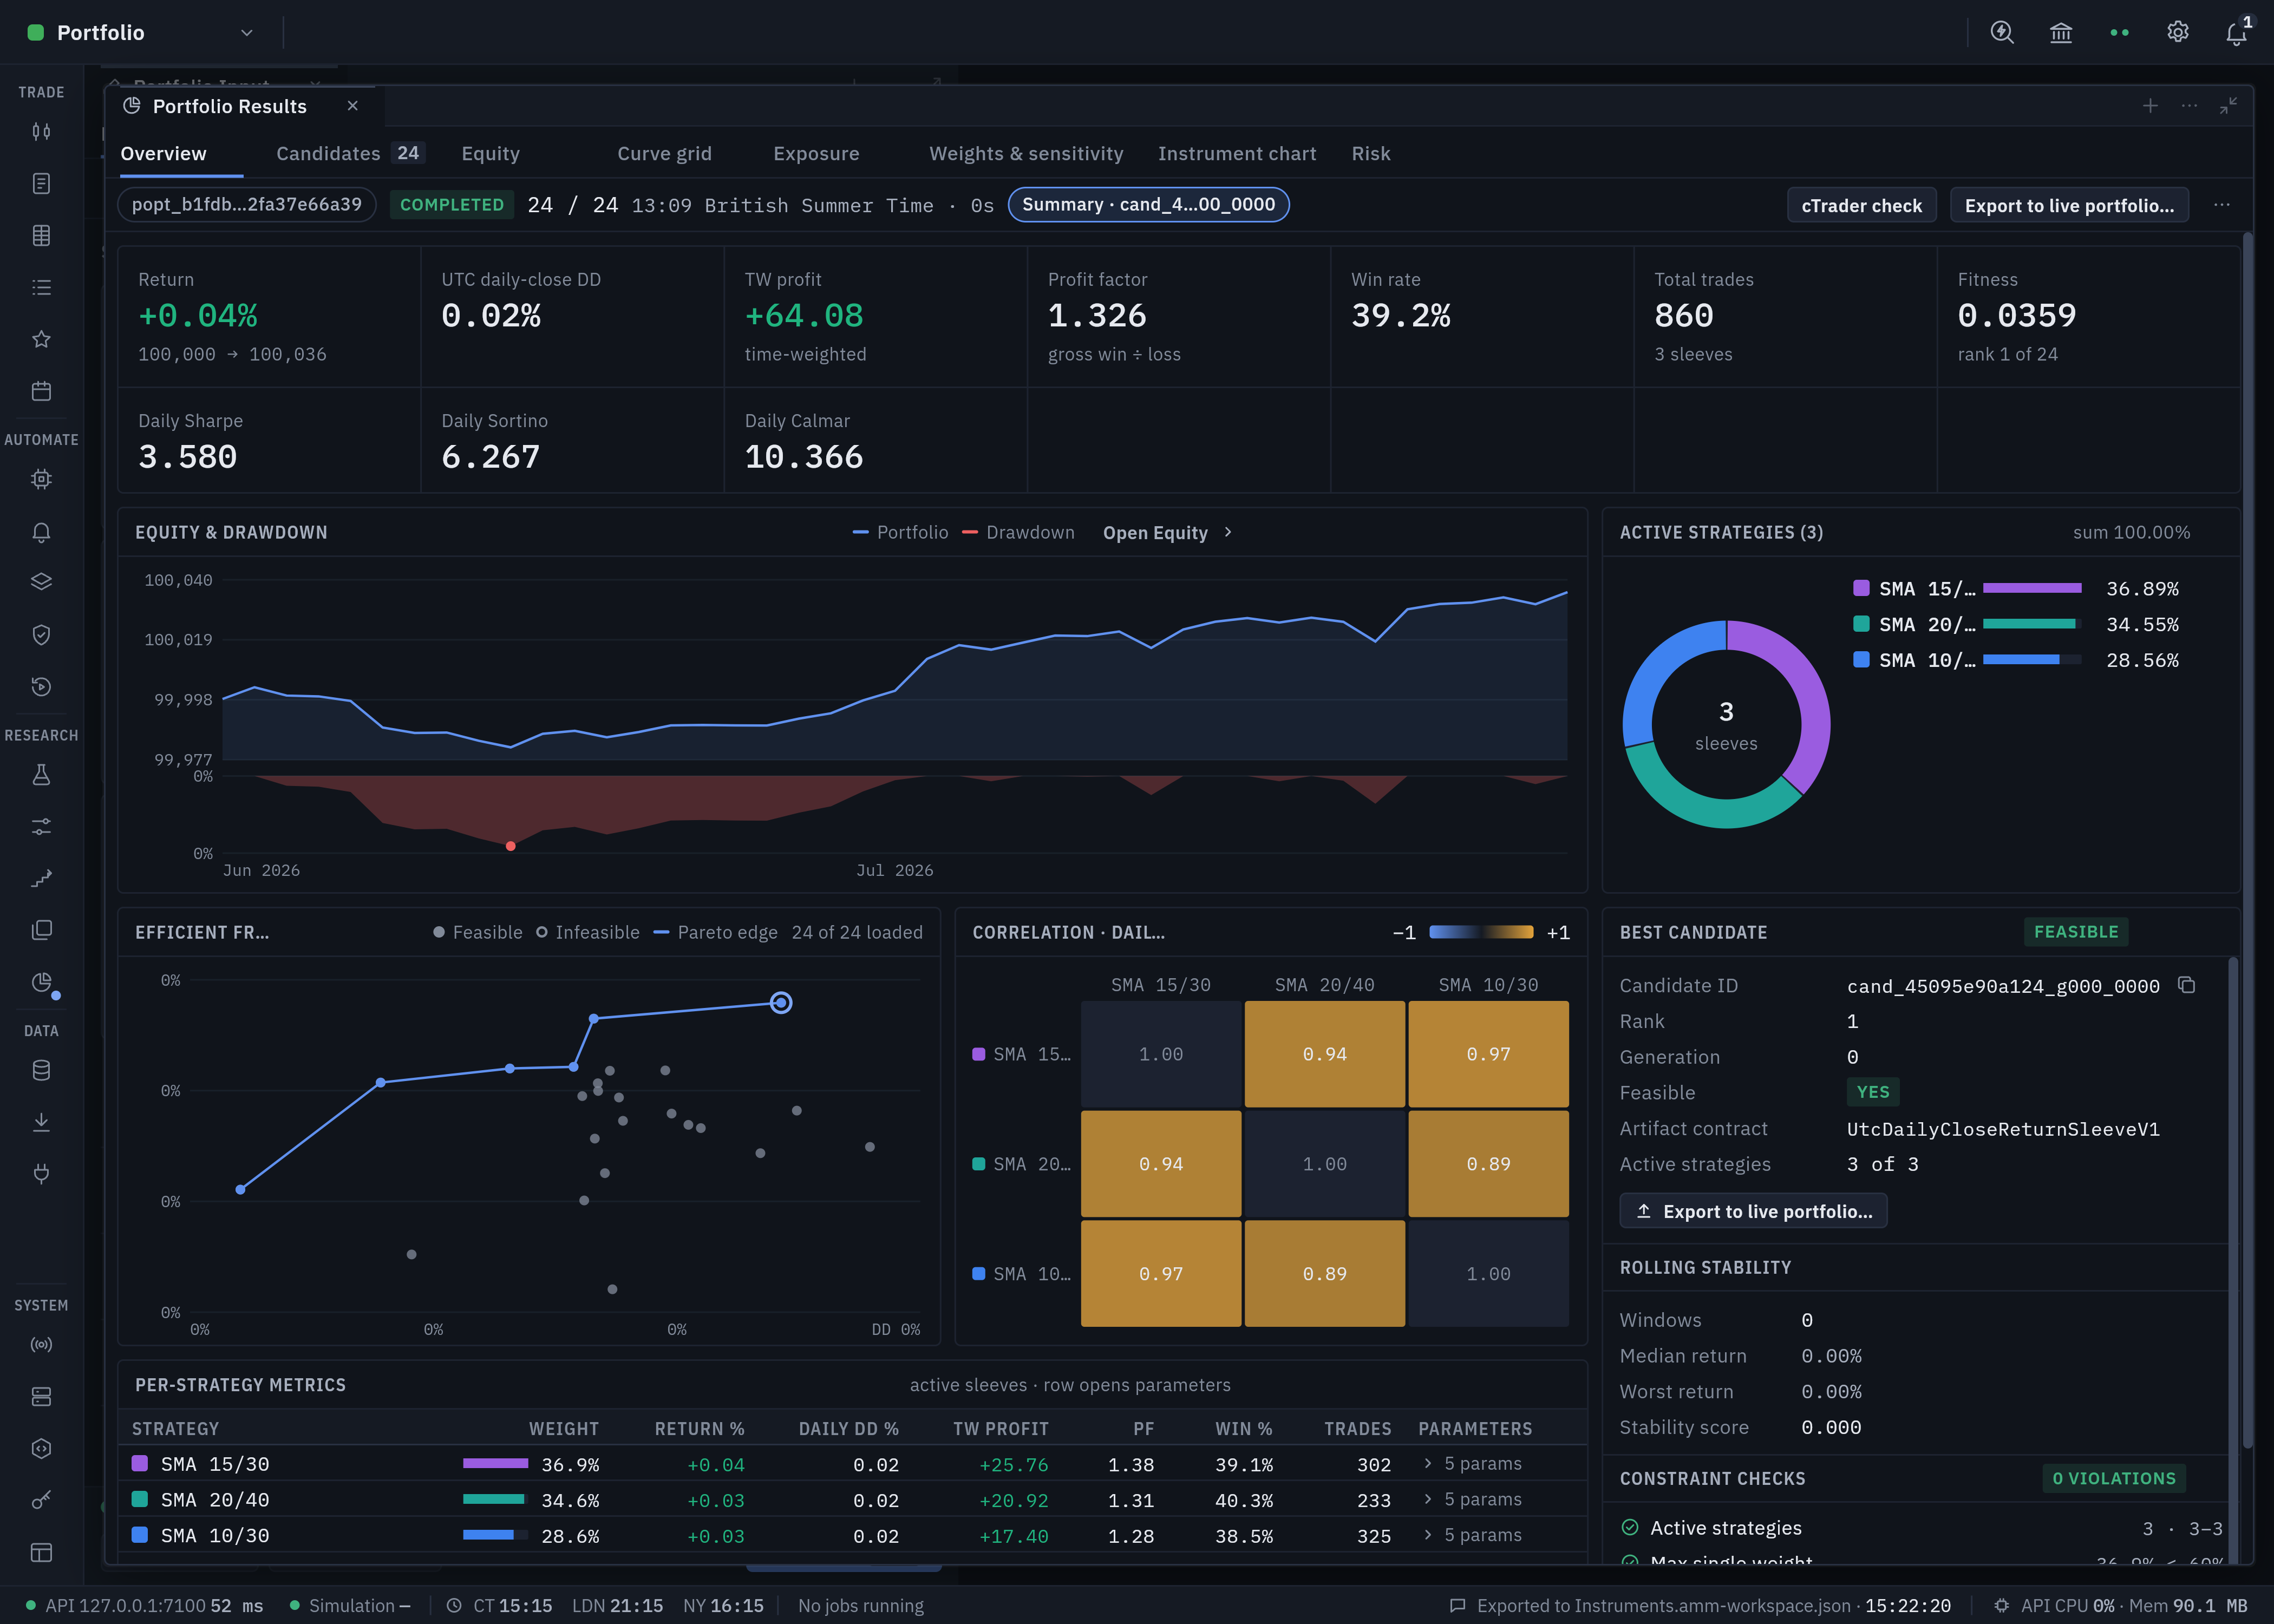
Task: Open the Risk tab
Action: pyautogui.click(x=1371, y=153)
